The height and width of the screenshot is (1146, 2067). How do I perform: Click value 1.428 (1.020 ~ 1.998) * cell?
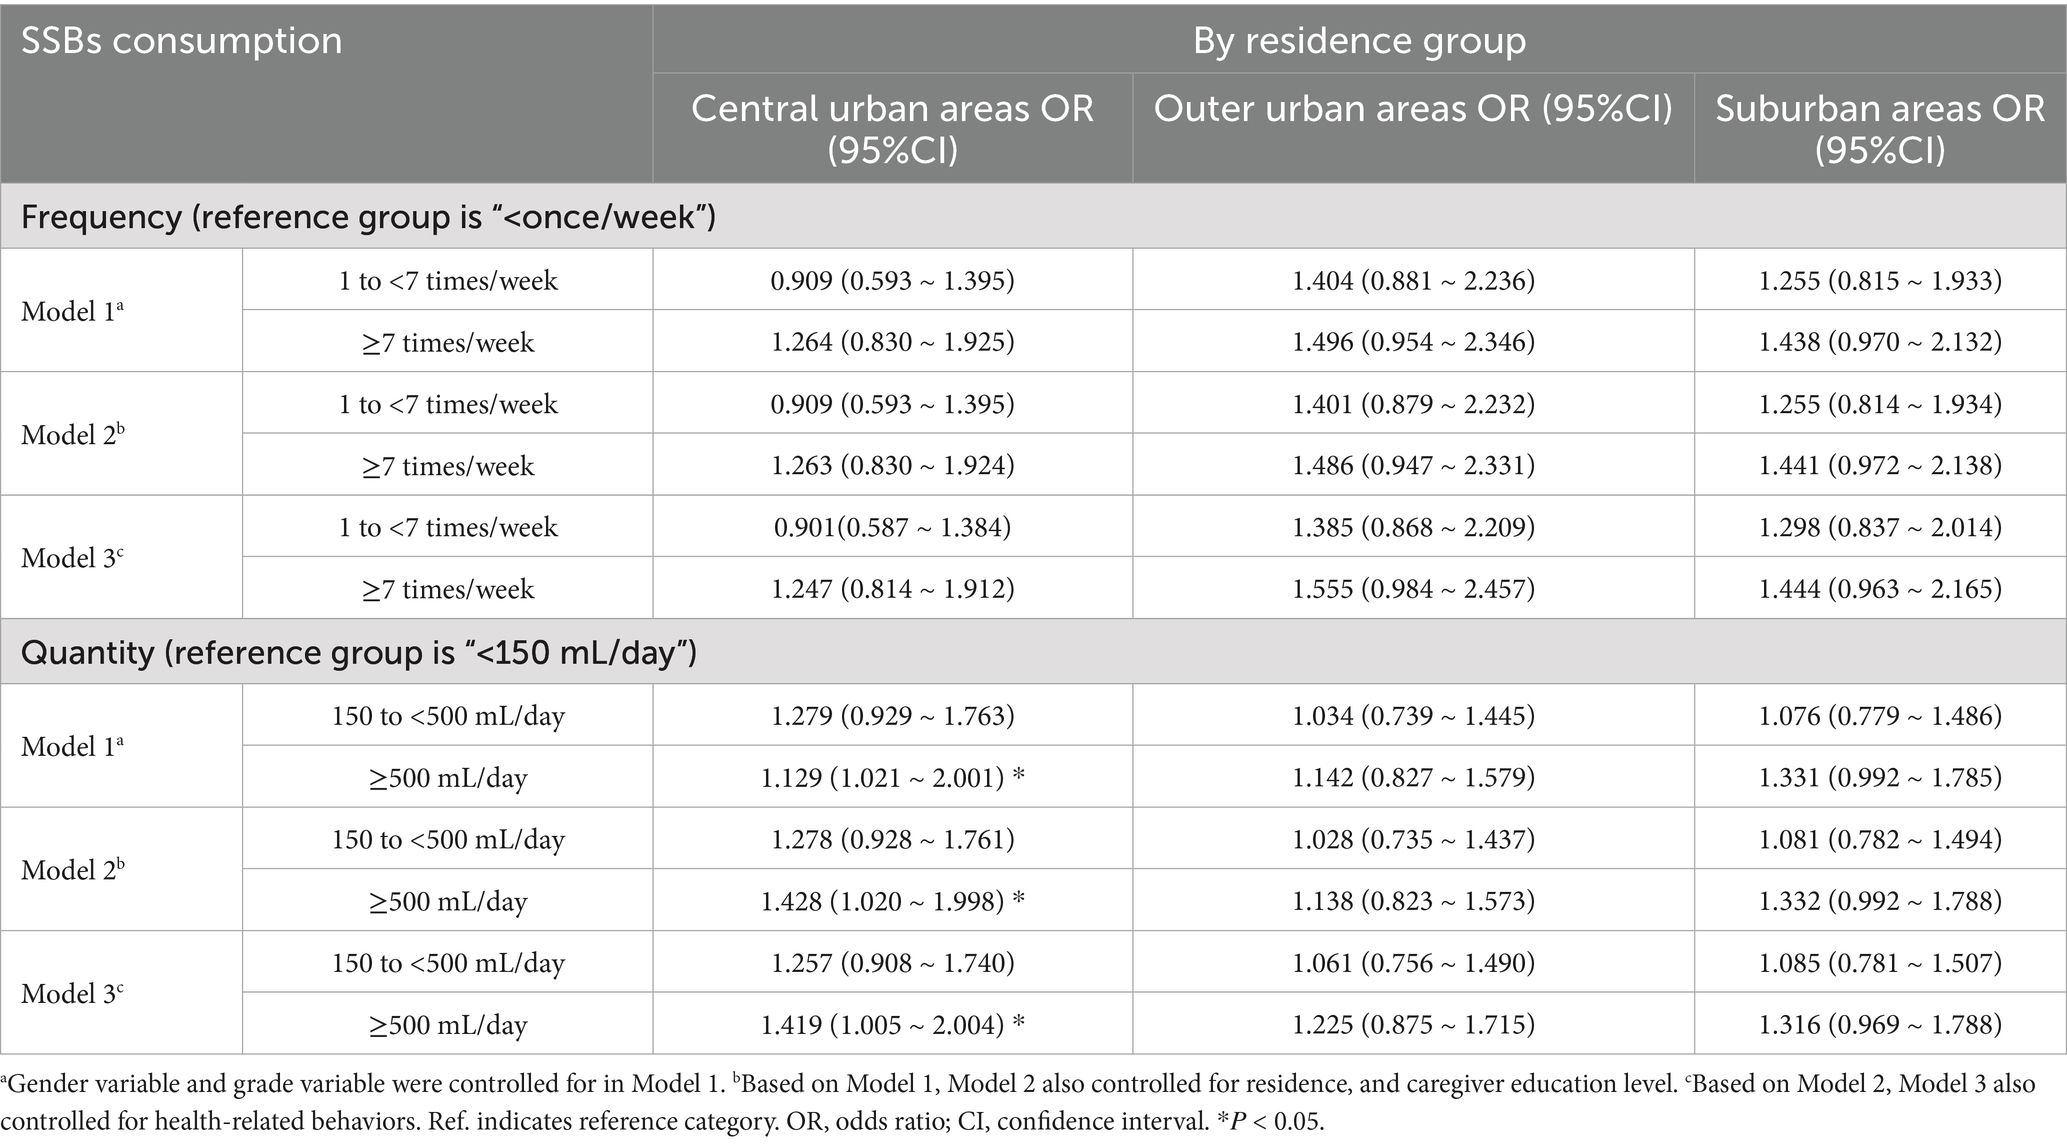[892, 901]
